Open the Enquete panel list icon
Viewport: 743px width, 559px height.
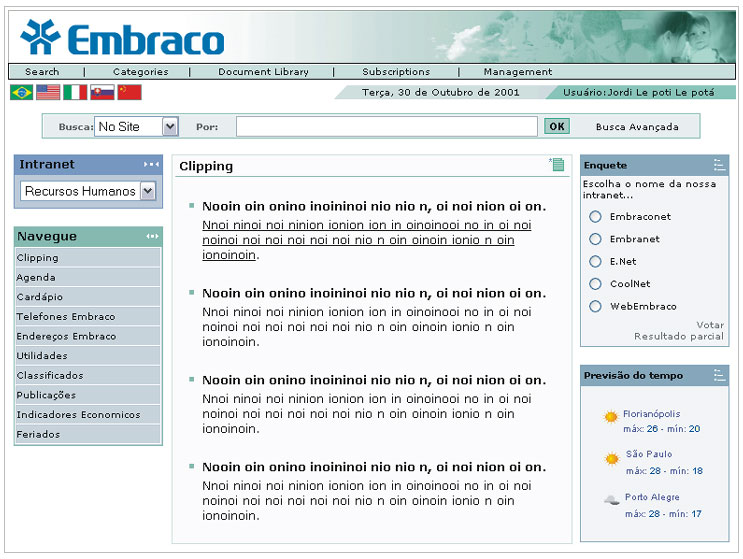pyautogui.click(x=719, y=165)
